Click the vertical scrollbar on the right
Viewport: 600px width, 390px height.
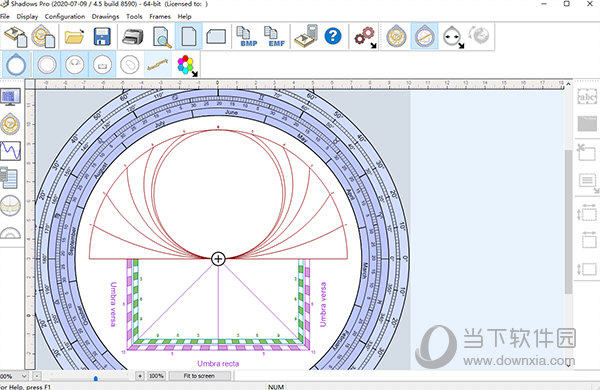click(568, 222)
